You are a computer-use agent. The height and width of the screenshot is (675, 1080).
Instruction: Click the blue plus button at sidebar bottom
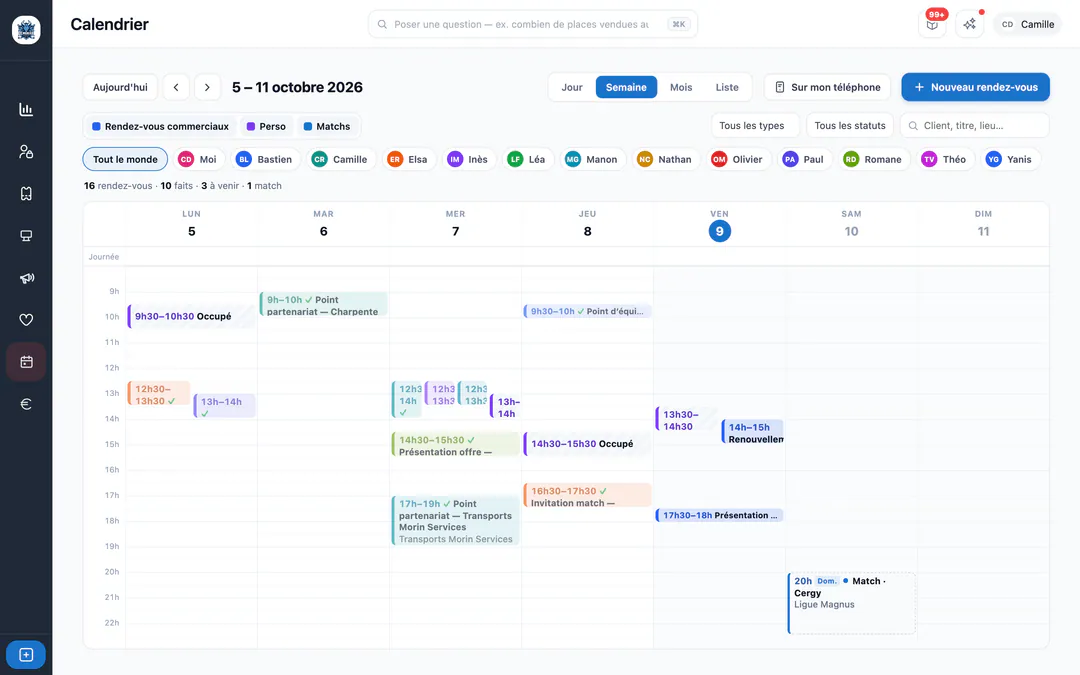(26, 654)
